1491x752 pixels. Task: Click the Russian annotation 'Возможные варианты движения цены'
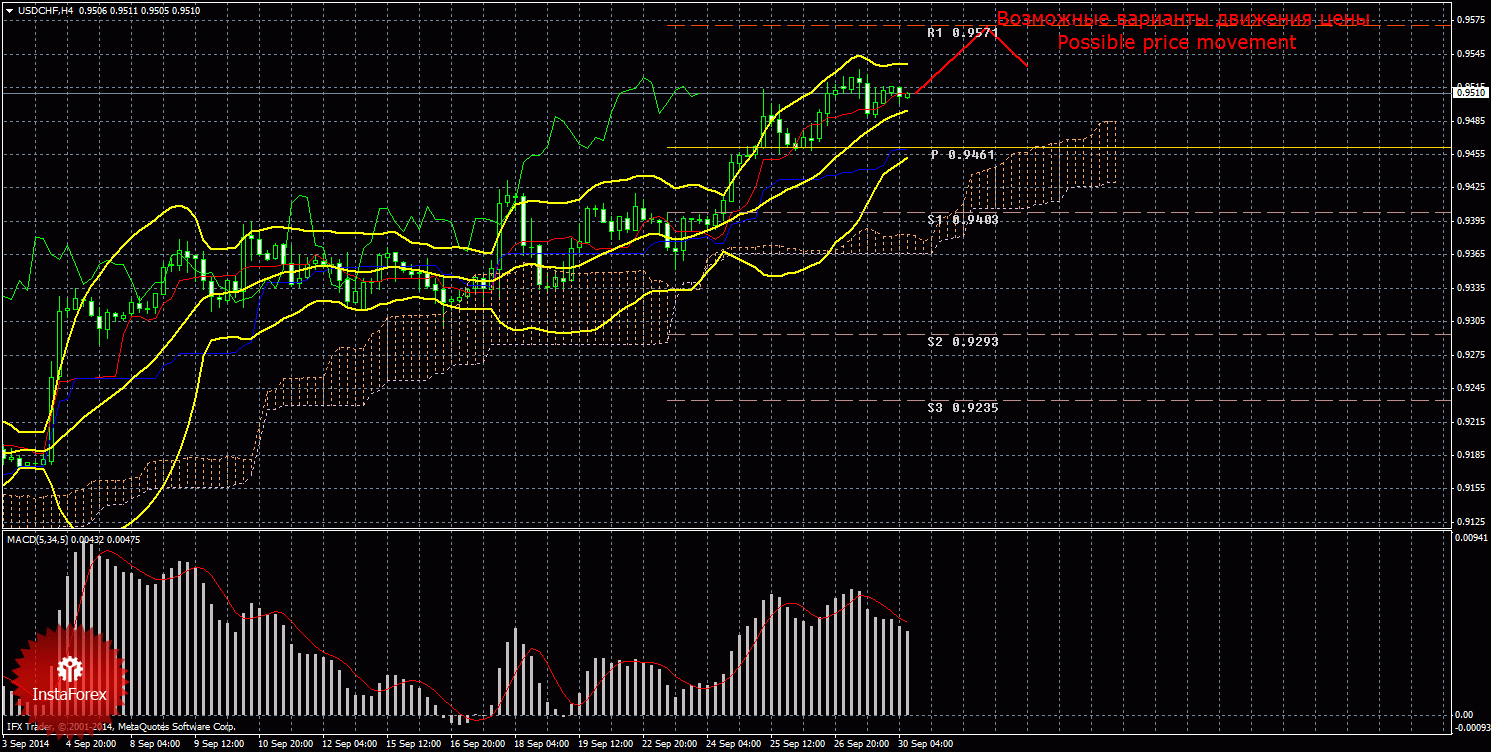[1182, 19]
